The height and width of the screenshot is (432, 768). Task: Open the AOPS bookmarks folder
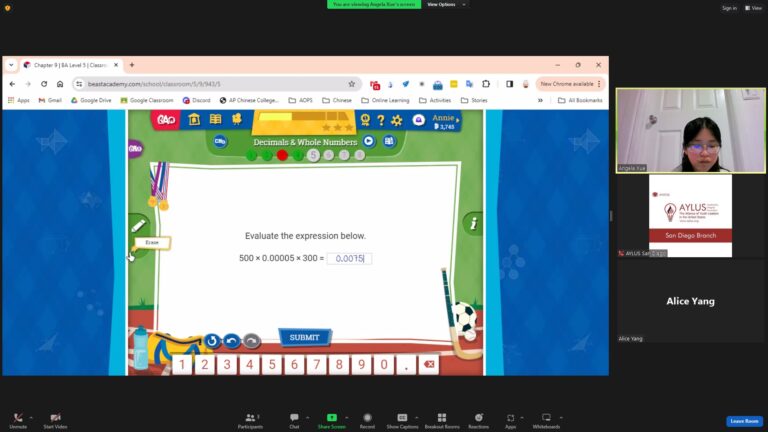[x=300, y=100]
